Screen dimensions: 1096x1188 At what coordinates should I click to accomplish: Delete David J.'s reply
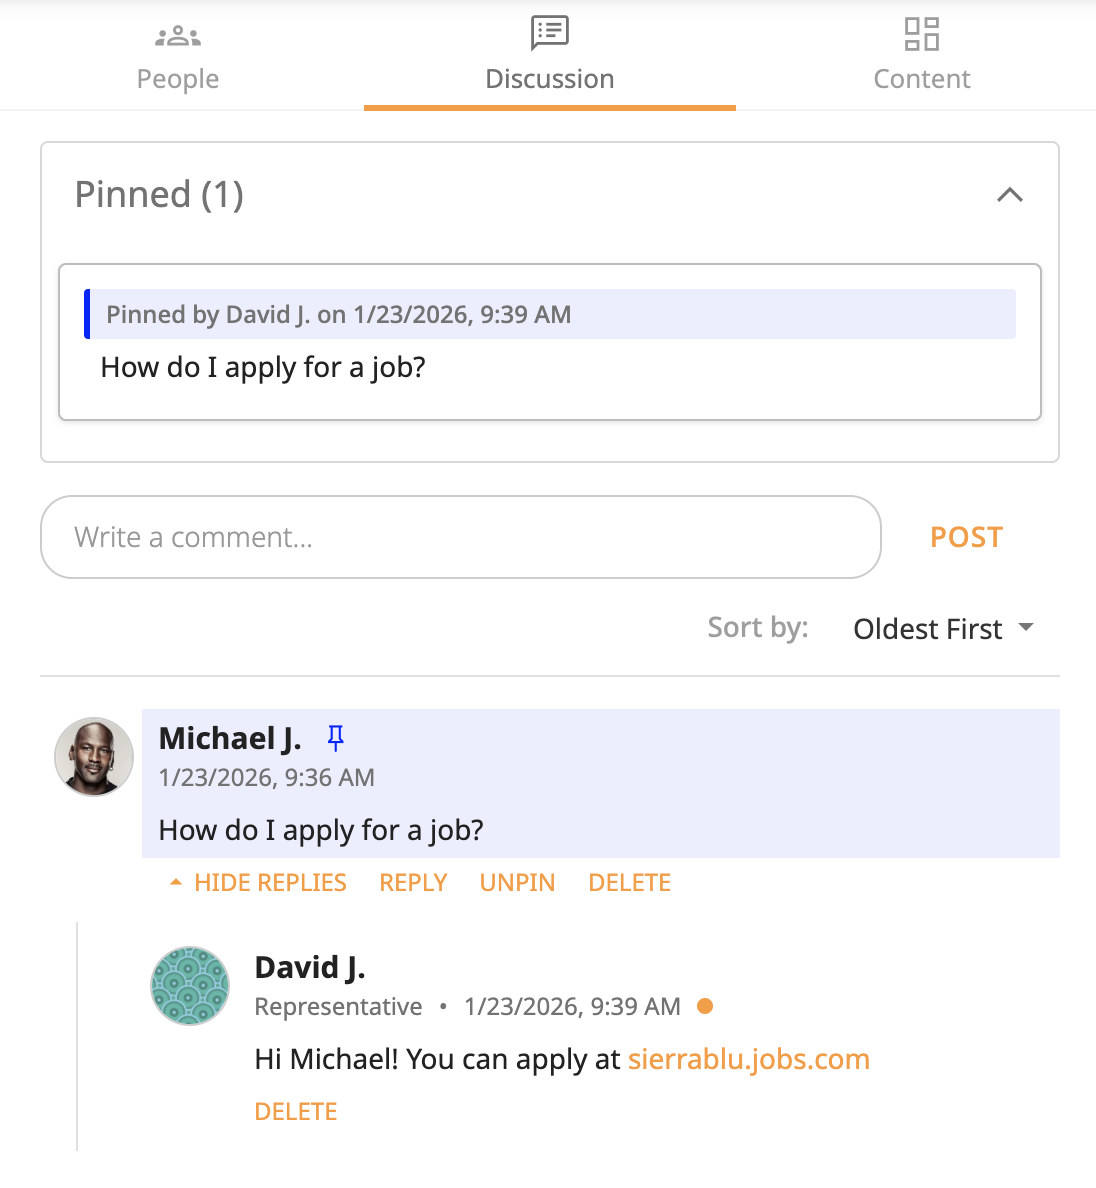pyautogui.click(x=296, y=1112)
